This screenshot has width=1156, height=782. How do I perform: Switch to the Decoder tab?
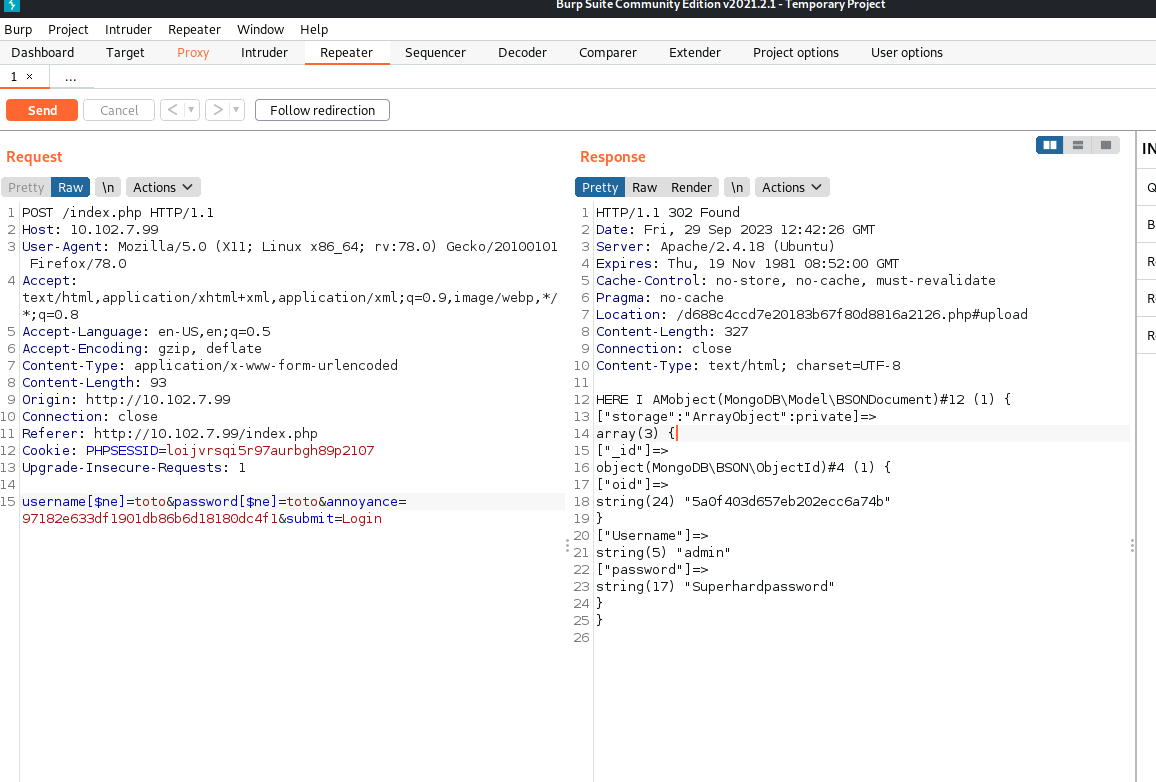click(522, 52)
